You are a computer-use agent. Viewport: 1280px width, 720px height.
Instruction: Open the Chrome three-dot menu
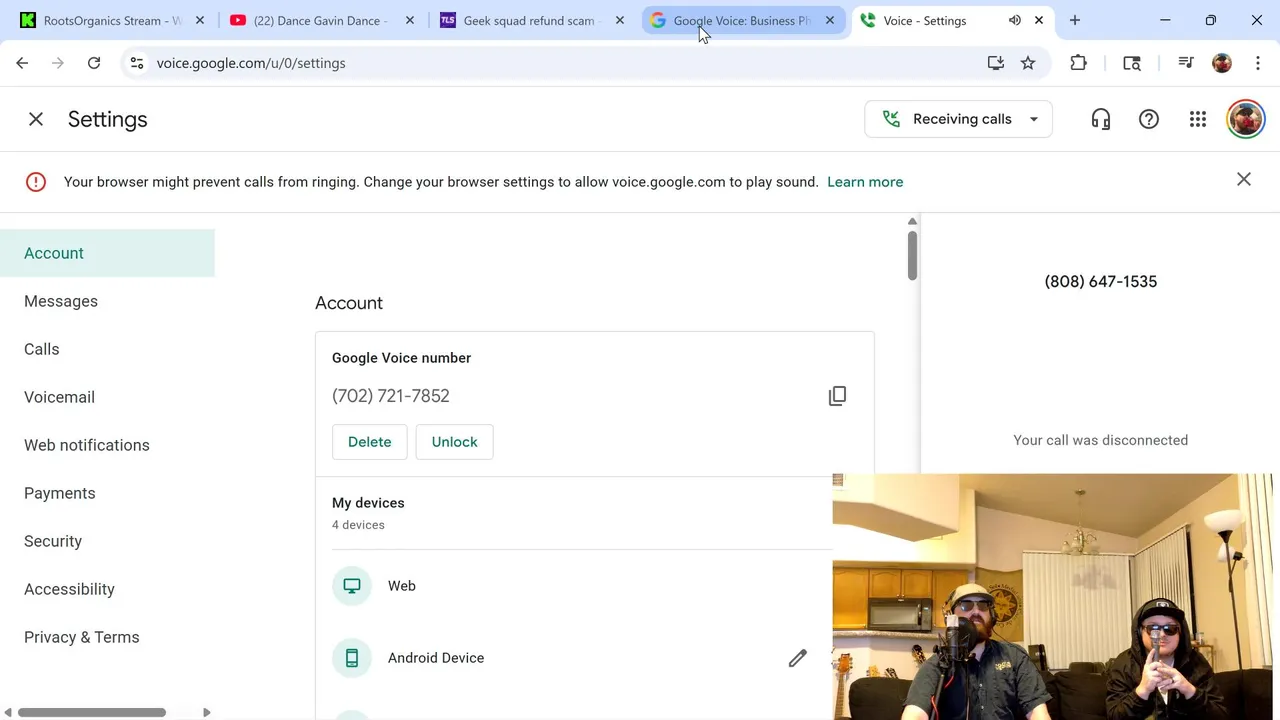(1258, 63)
